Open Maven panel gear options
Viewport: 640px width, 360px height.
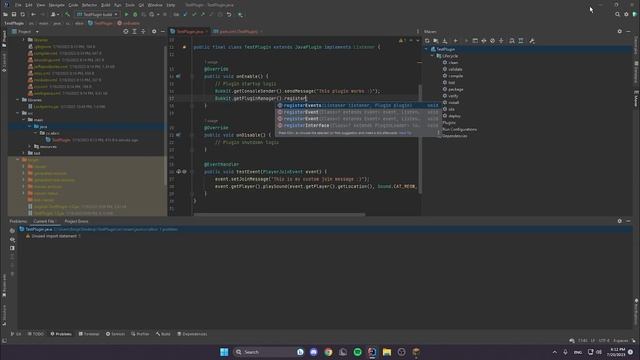[x=620, y=31]
